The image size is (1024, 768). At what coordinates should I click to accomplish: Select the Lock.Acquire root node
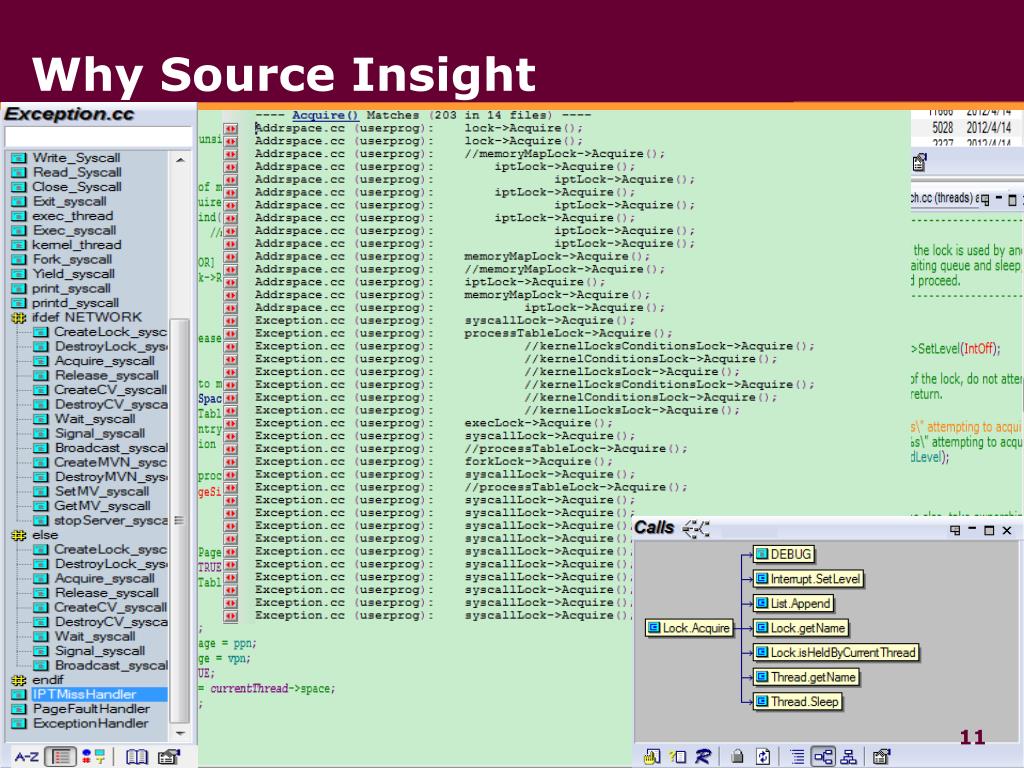coord(689,628)
